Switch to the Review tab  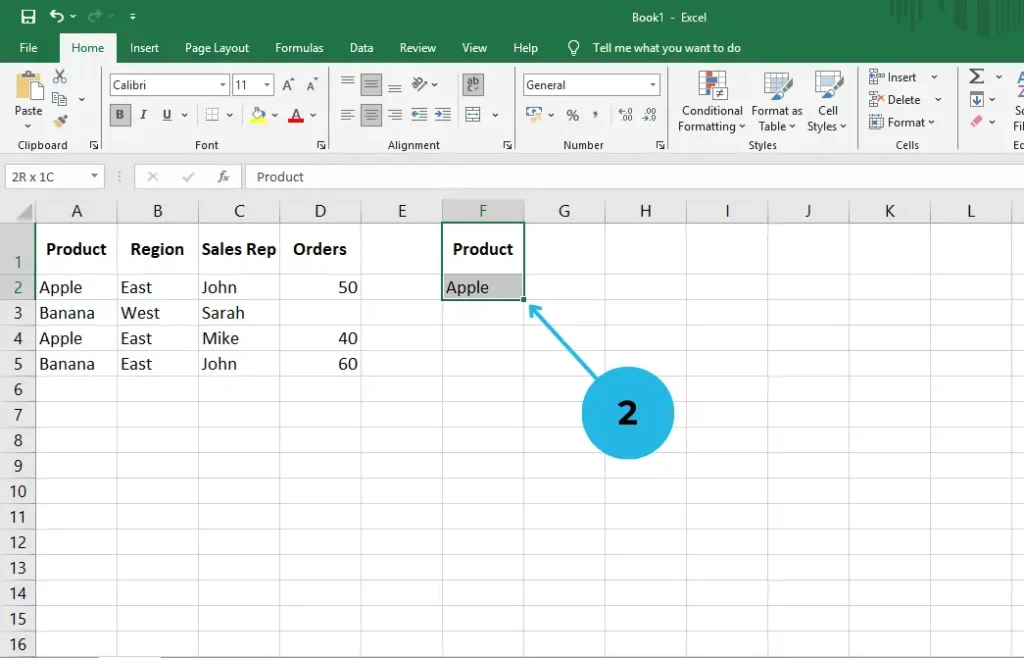click(417, 48)
